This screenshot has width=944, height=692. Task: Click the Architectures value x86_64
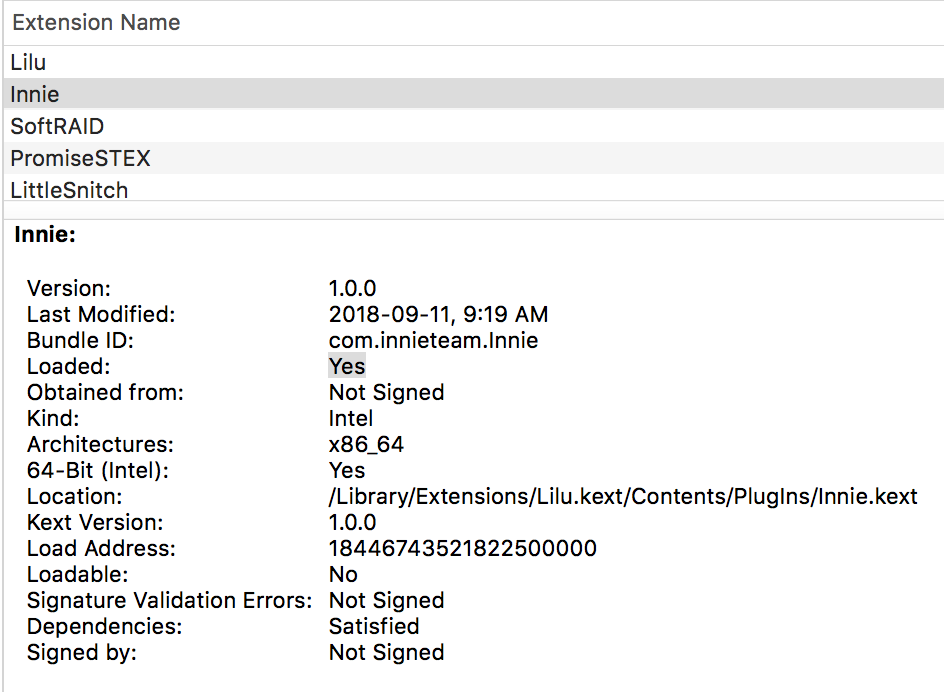[366, 444]
